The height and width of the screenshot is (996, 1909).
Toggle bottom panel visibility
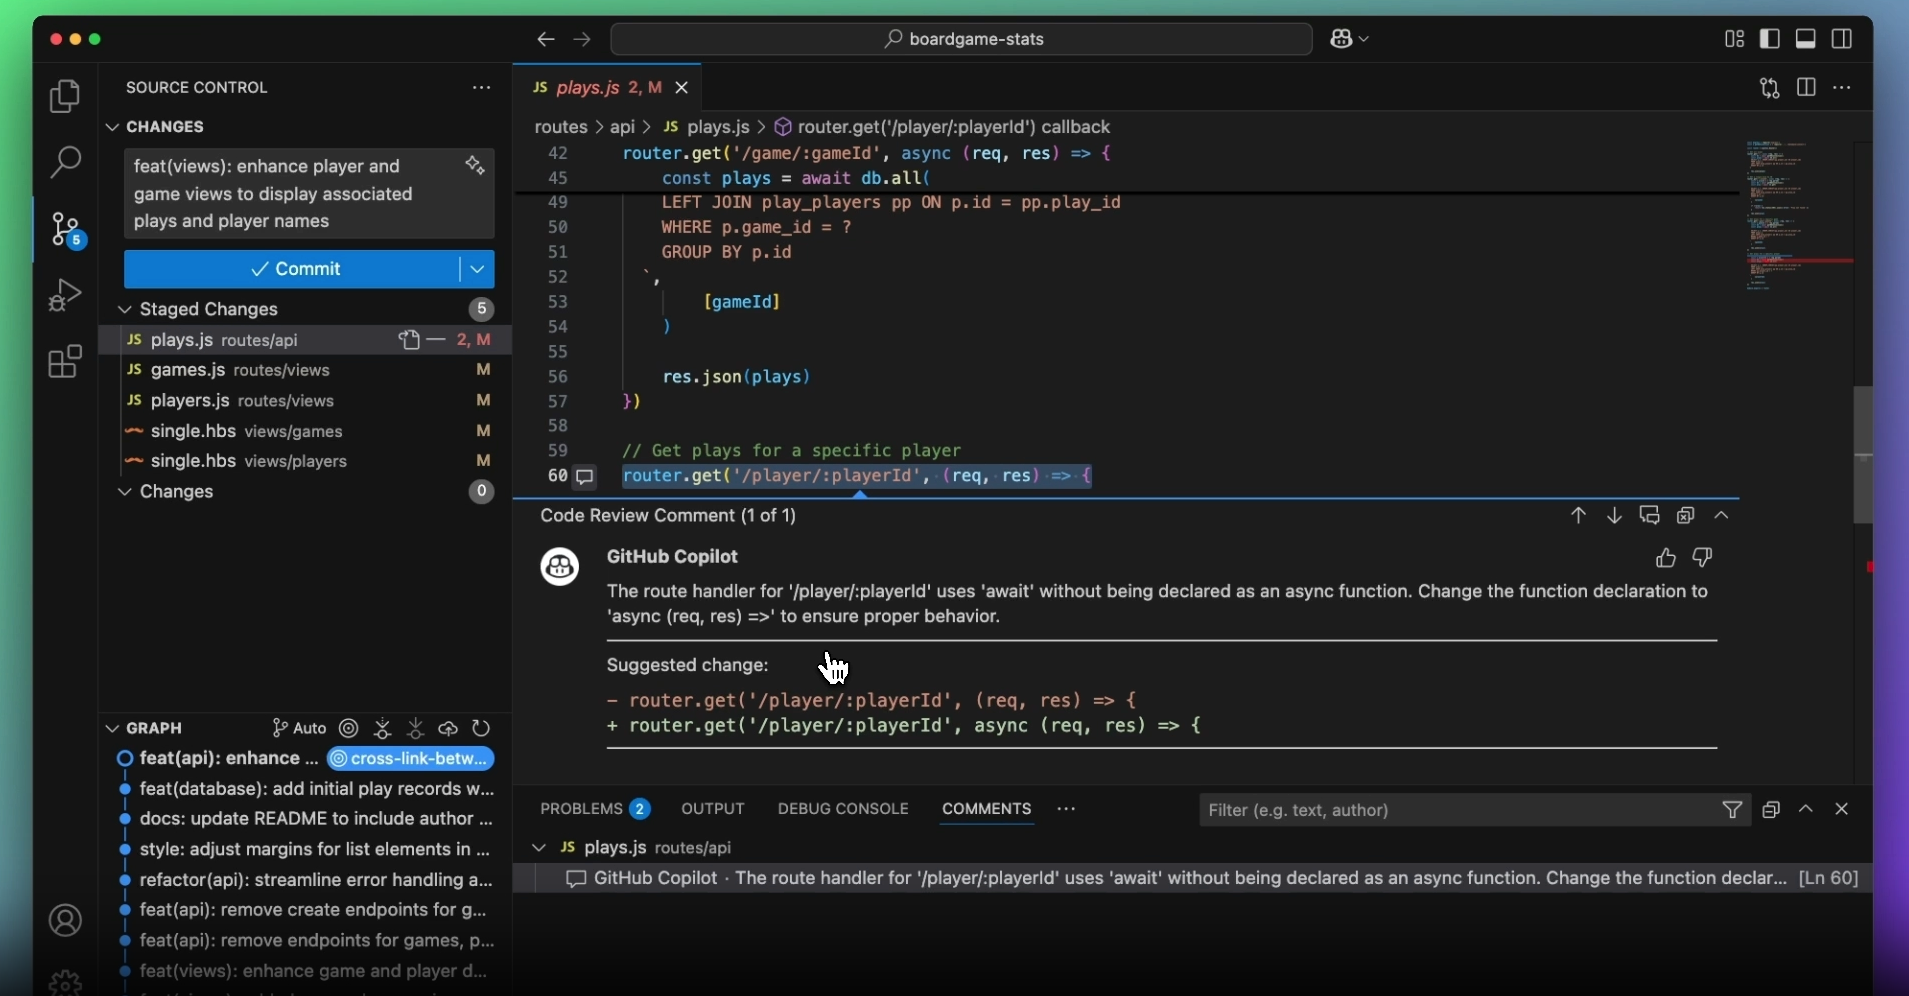click(x=1807, y=39)
